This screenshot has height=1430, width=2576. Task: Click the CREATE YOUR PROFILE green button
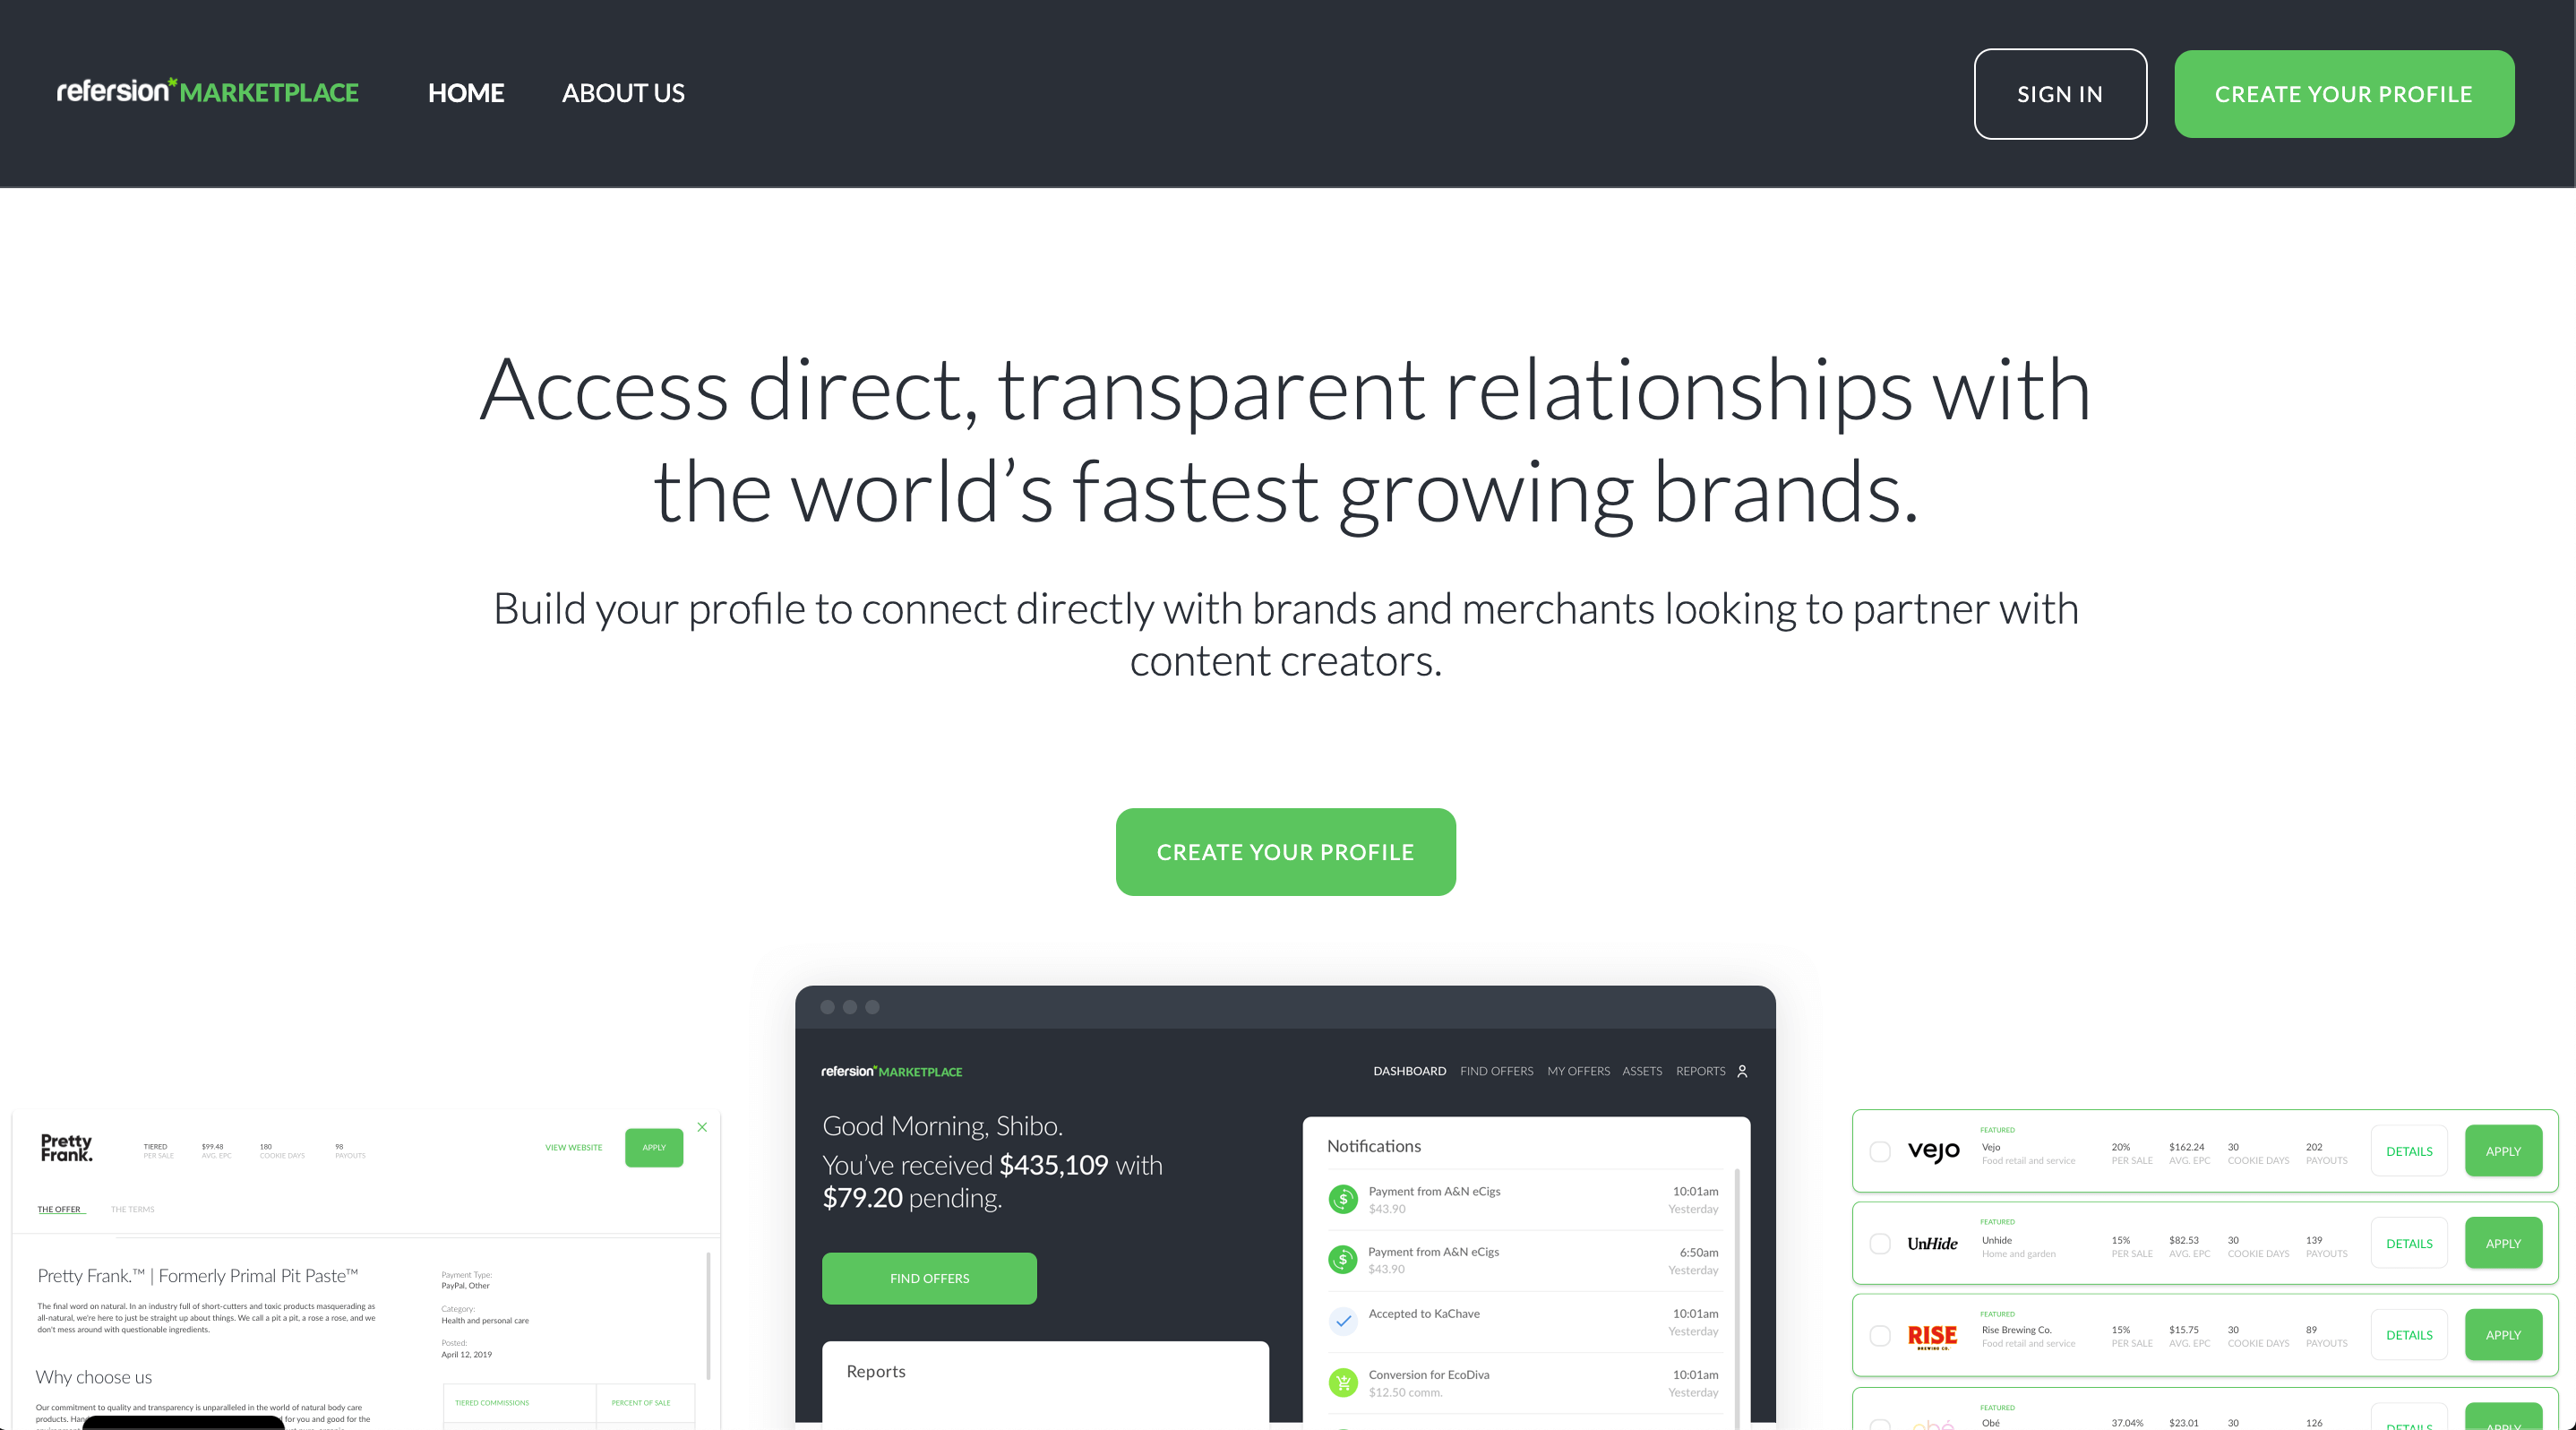(1284, 852)
